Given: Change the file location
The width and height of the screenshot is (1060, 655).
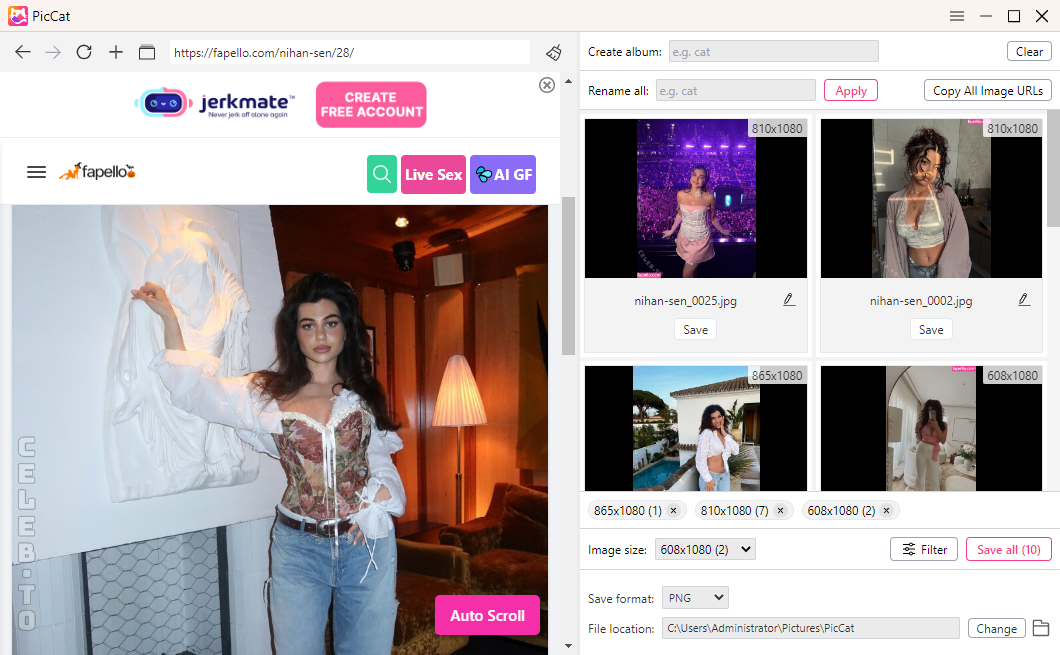Looking at the screenshot, I should (996, 629).
